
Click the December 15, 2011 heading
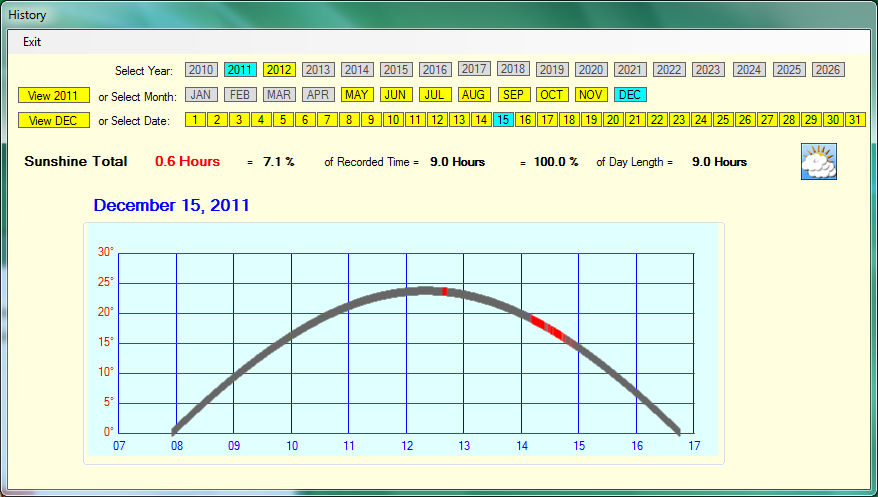point(171,205)
